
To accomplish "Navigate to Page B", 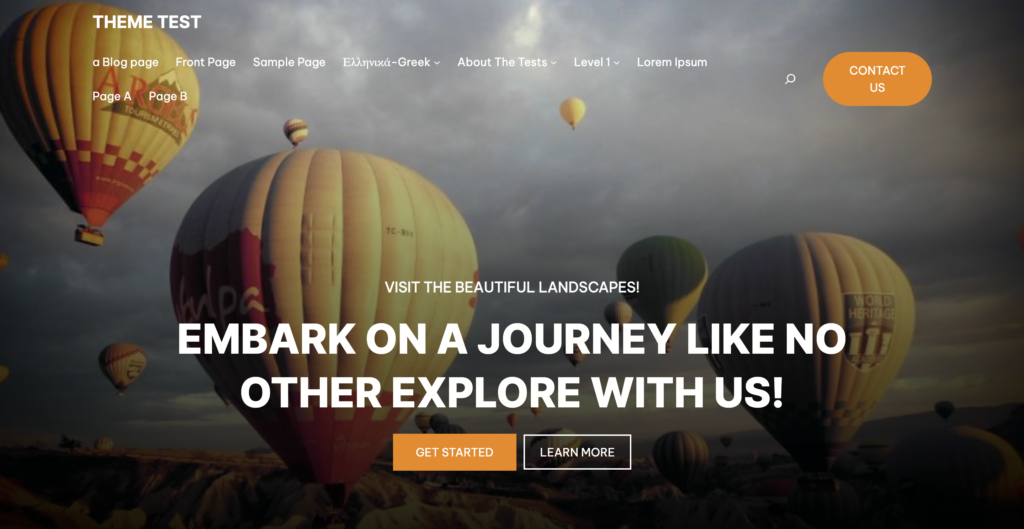I will tap(168, 96).
